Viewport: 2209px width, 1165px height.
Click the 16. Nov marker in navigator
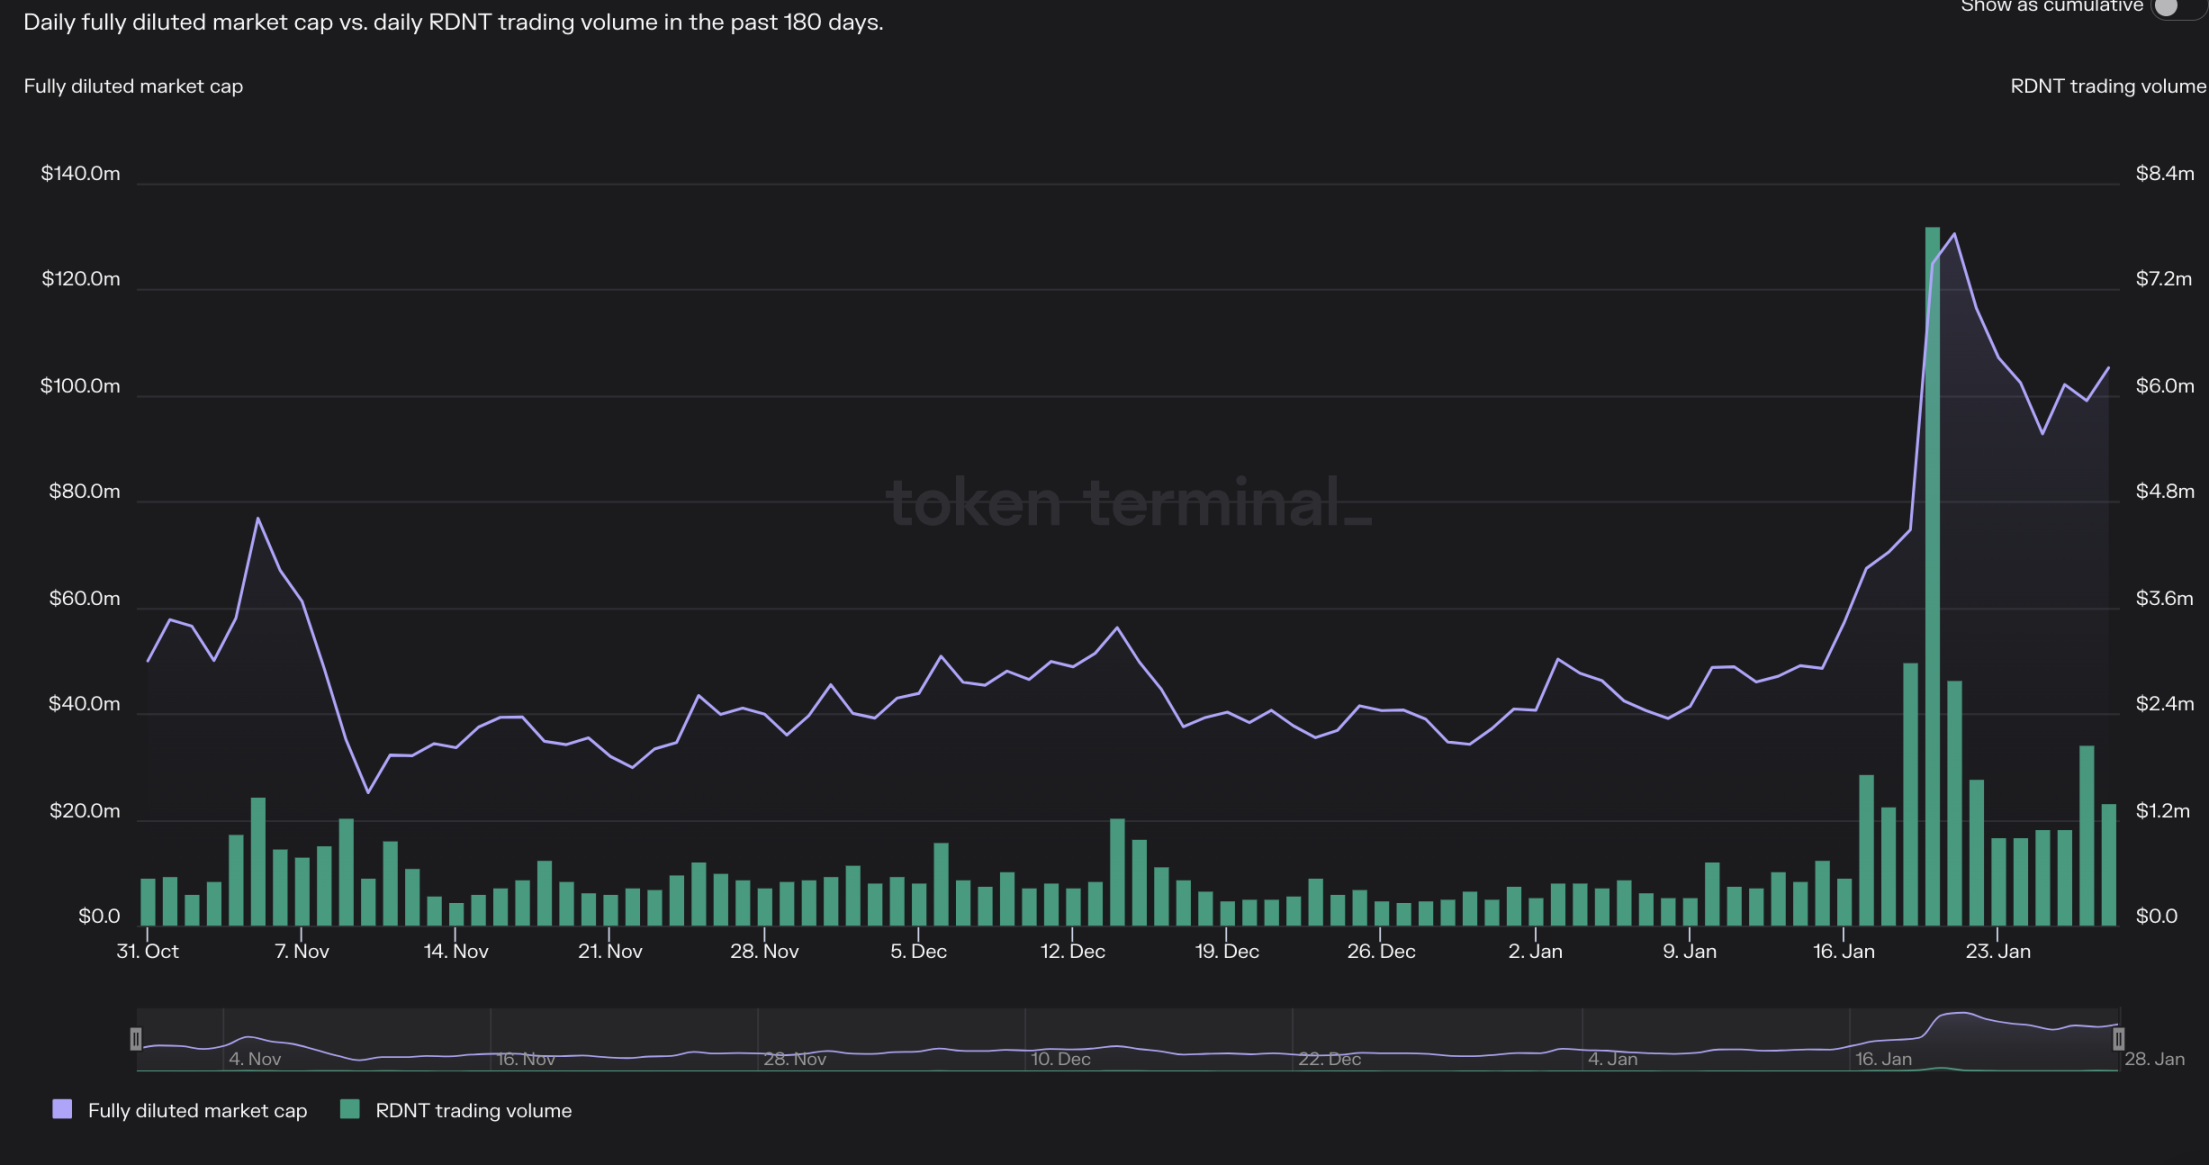(526, 1059)
